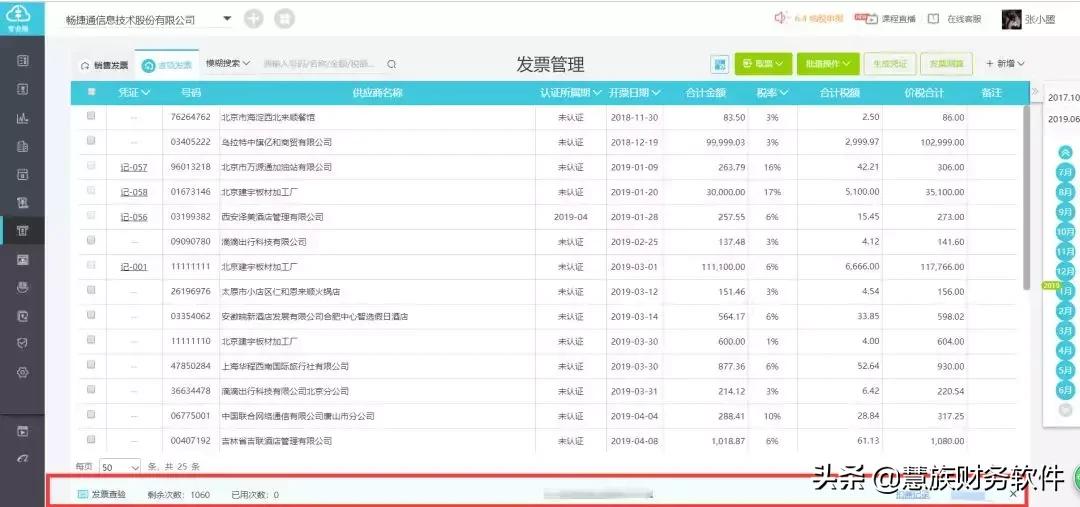
Task: Toggle the select-all checkbox in table header
Action: [x=91, y=92]
